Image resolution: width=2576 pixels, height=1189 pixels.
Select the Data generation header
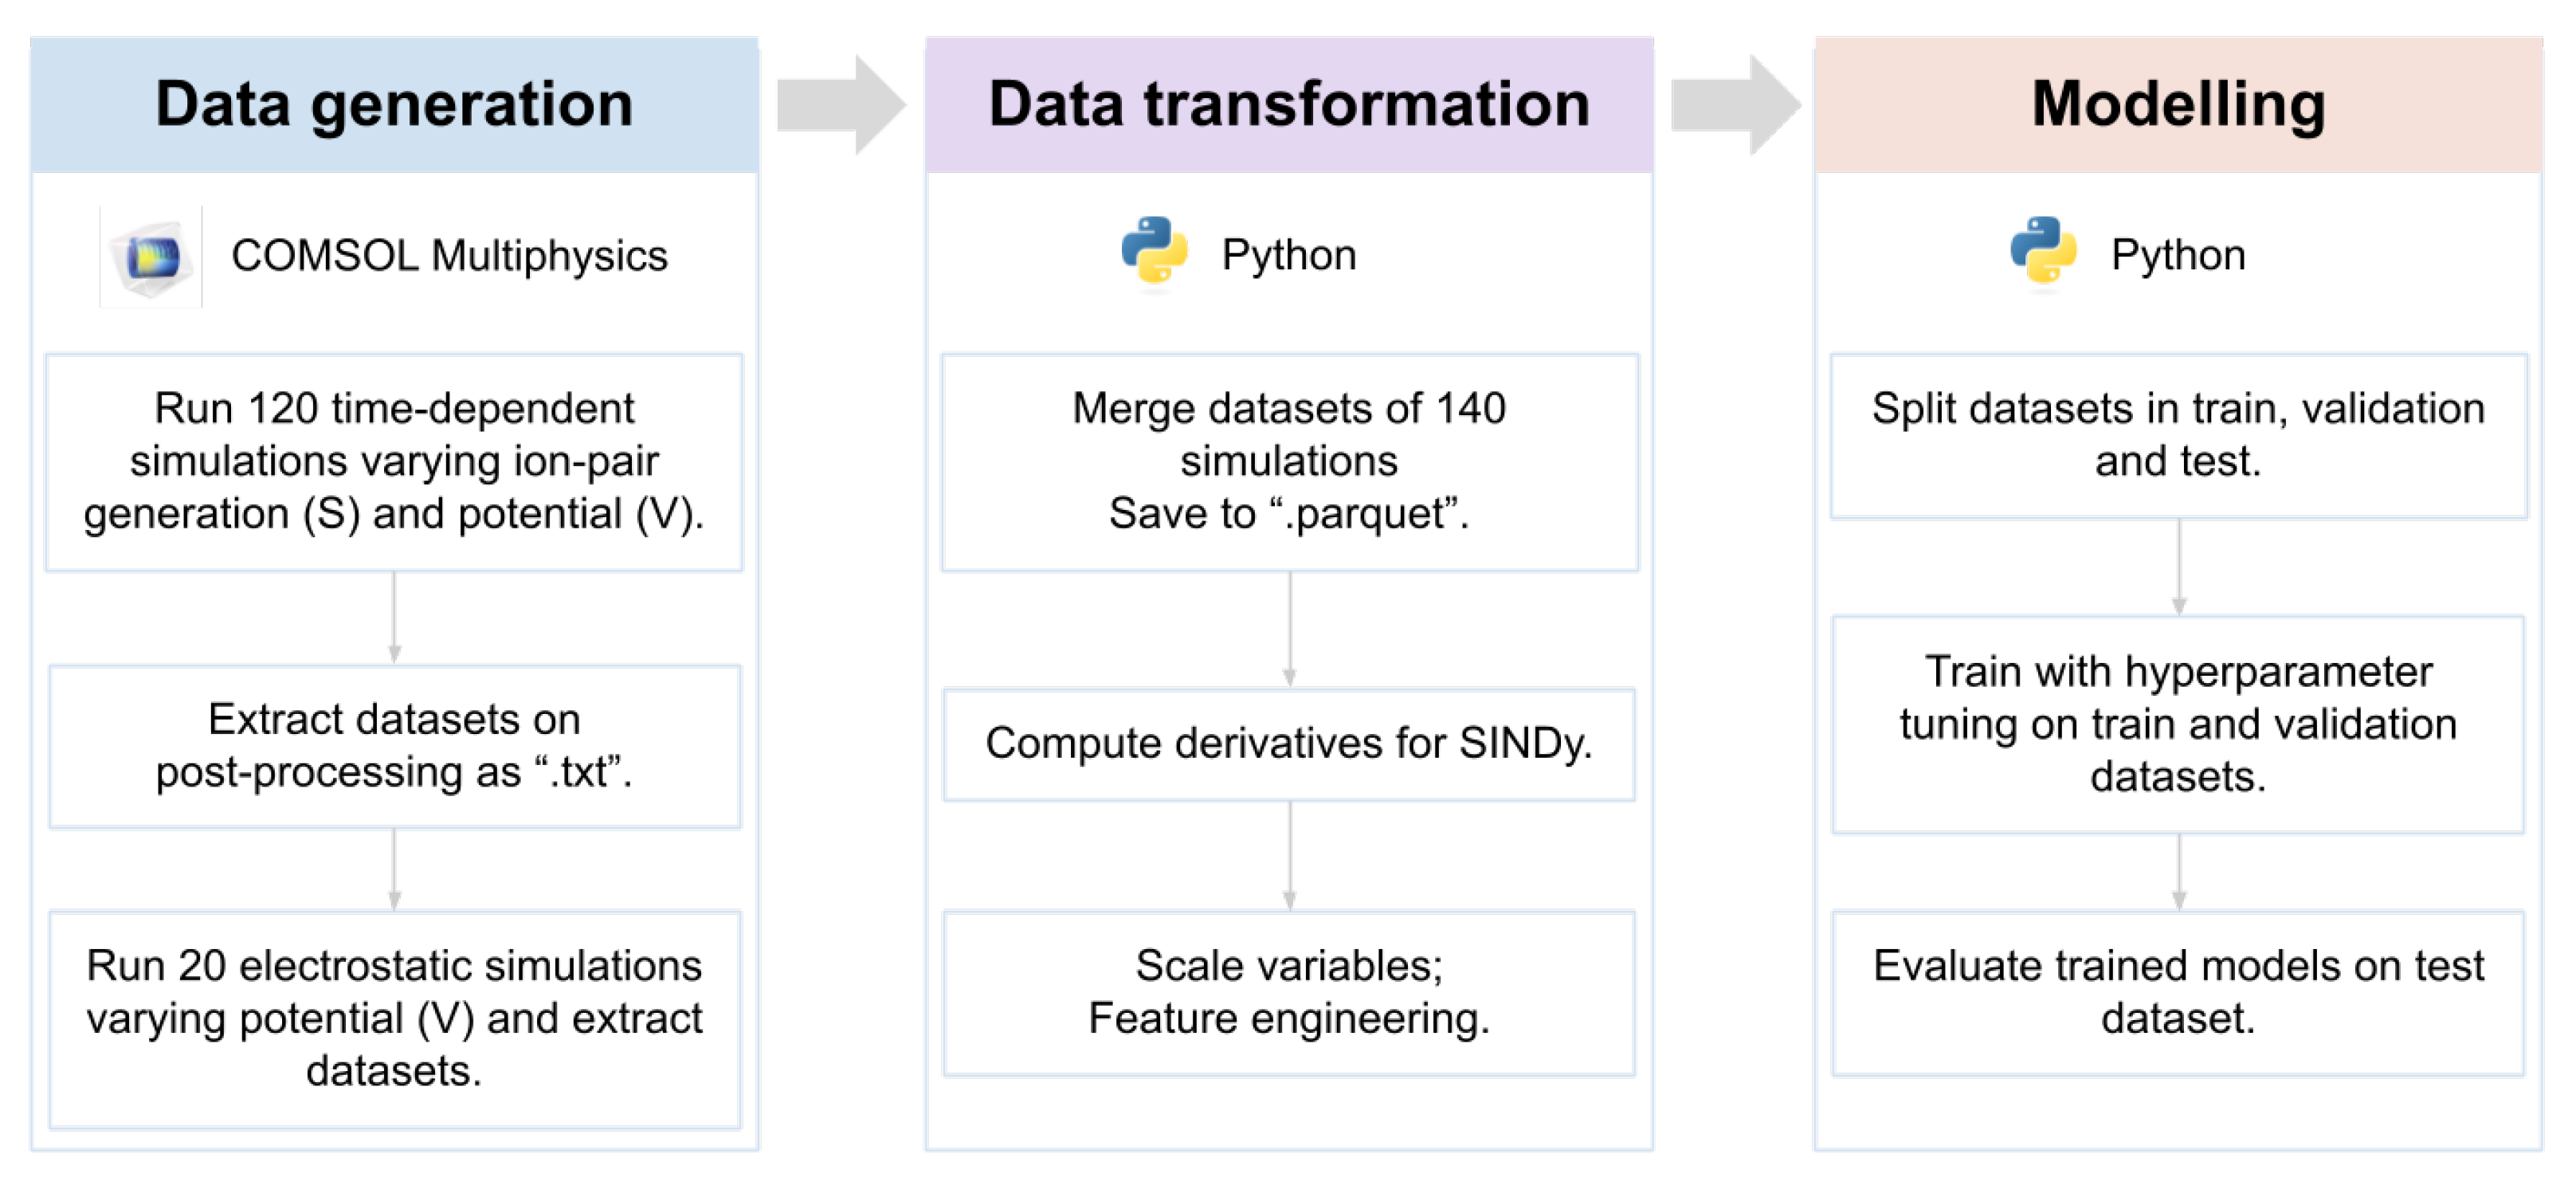click(394, 105)
